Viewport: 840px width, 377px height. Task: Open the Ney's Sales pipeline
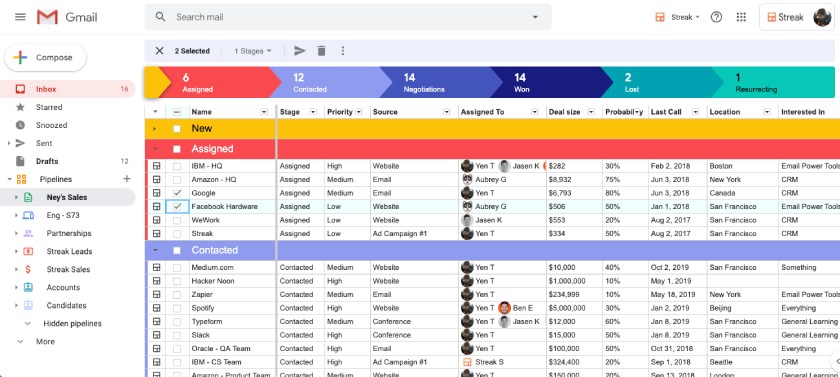pos(68,197)
